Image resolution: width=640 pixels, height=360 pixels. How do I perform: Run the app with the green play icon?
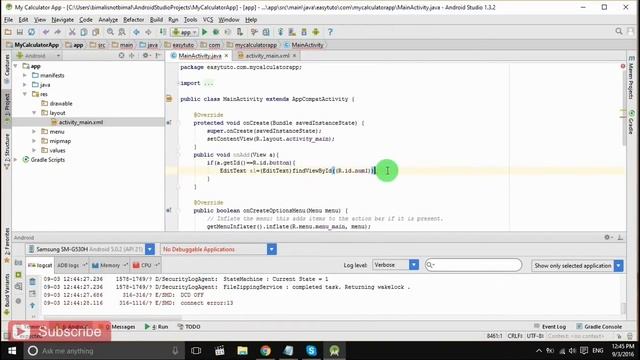click(204, 32)
